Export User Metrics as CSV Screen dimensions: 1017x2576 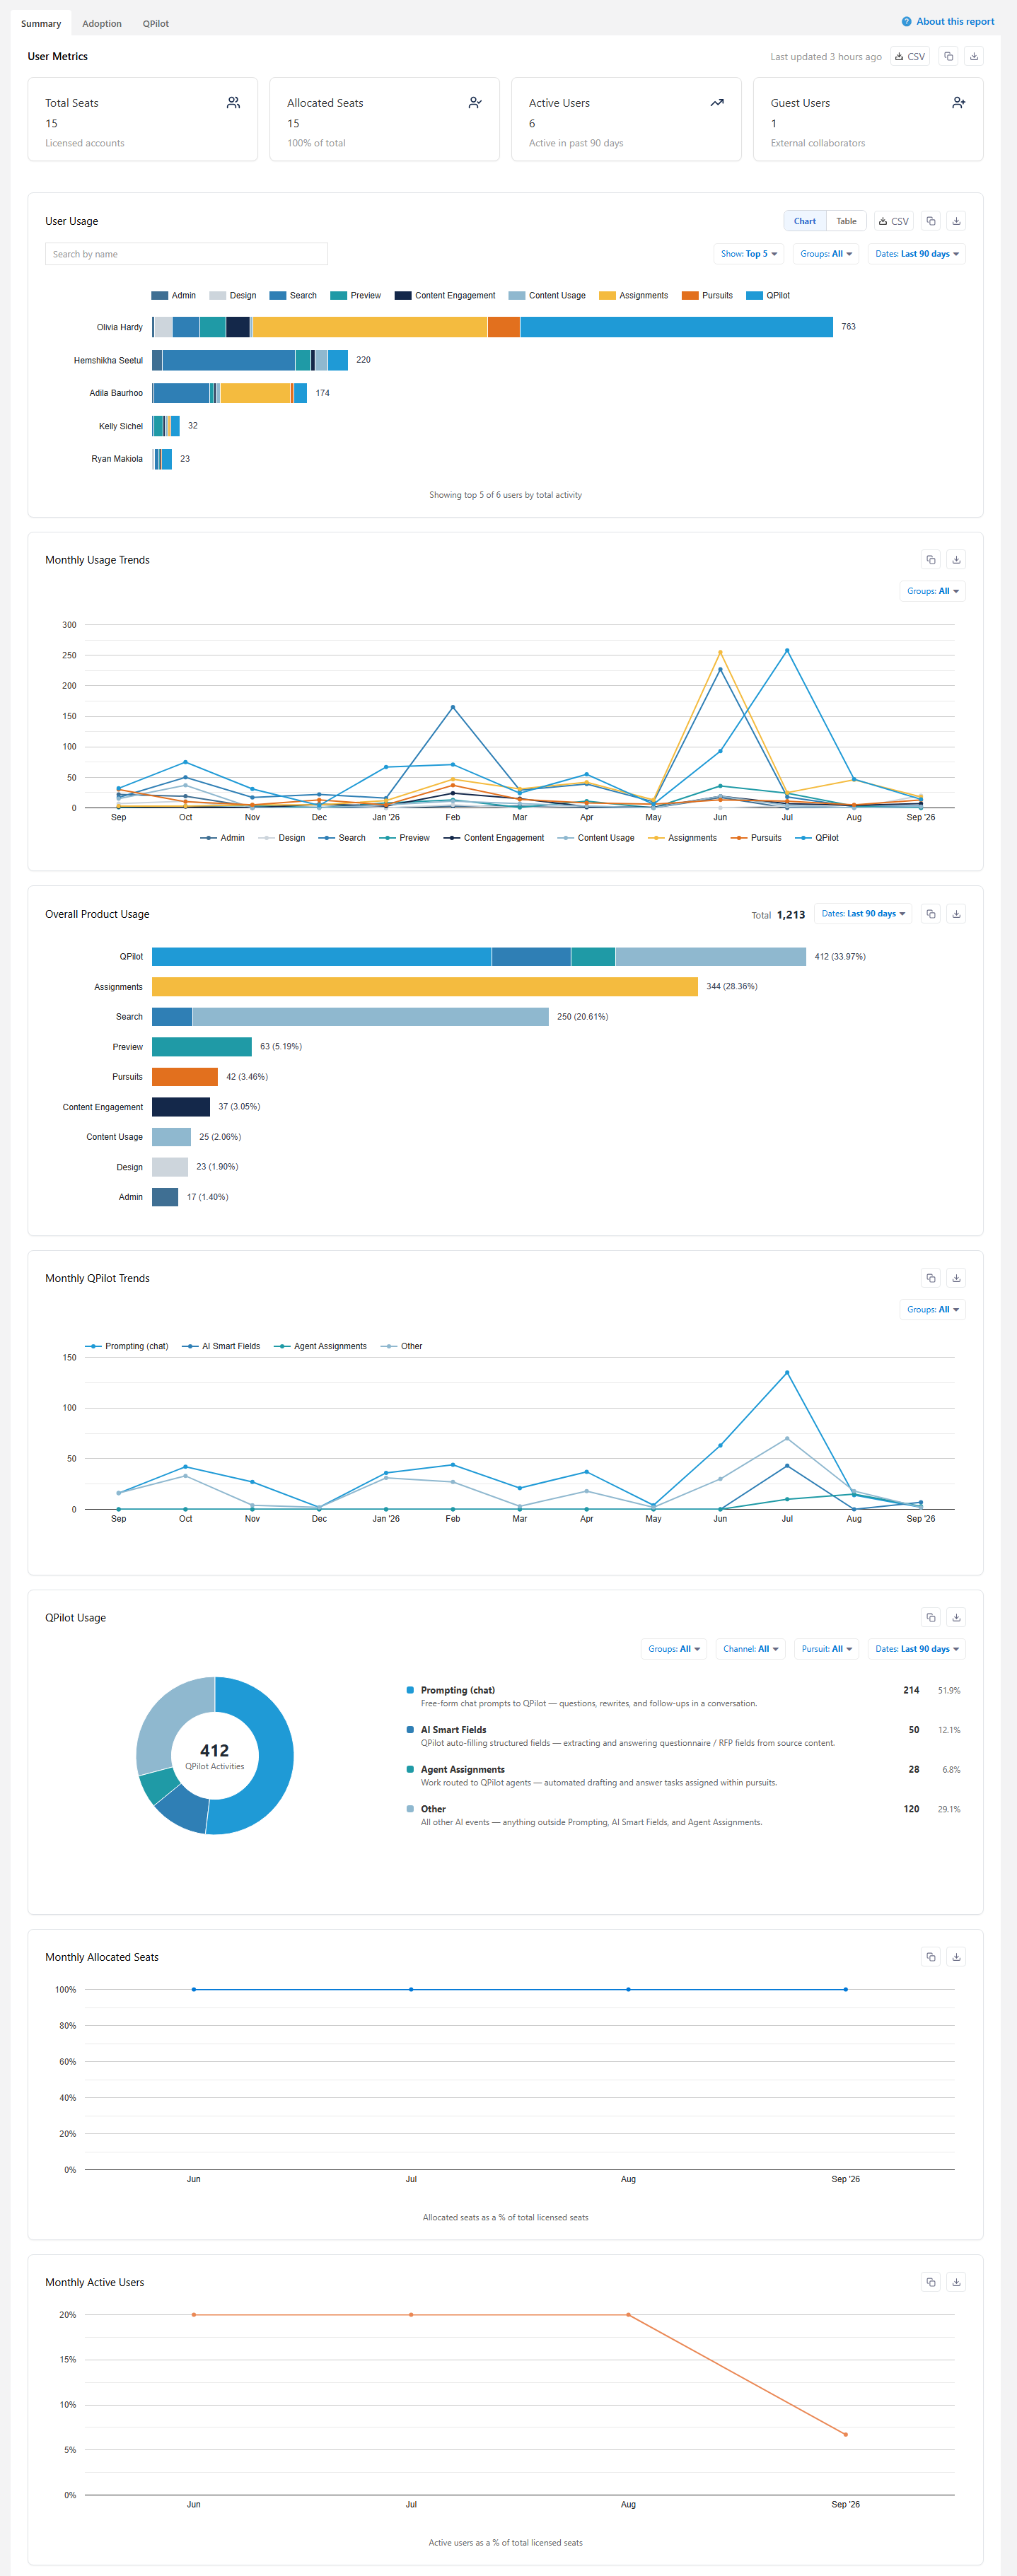pos(910,56)
